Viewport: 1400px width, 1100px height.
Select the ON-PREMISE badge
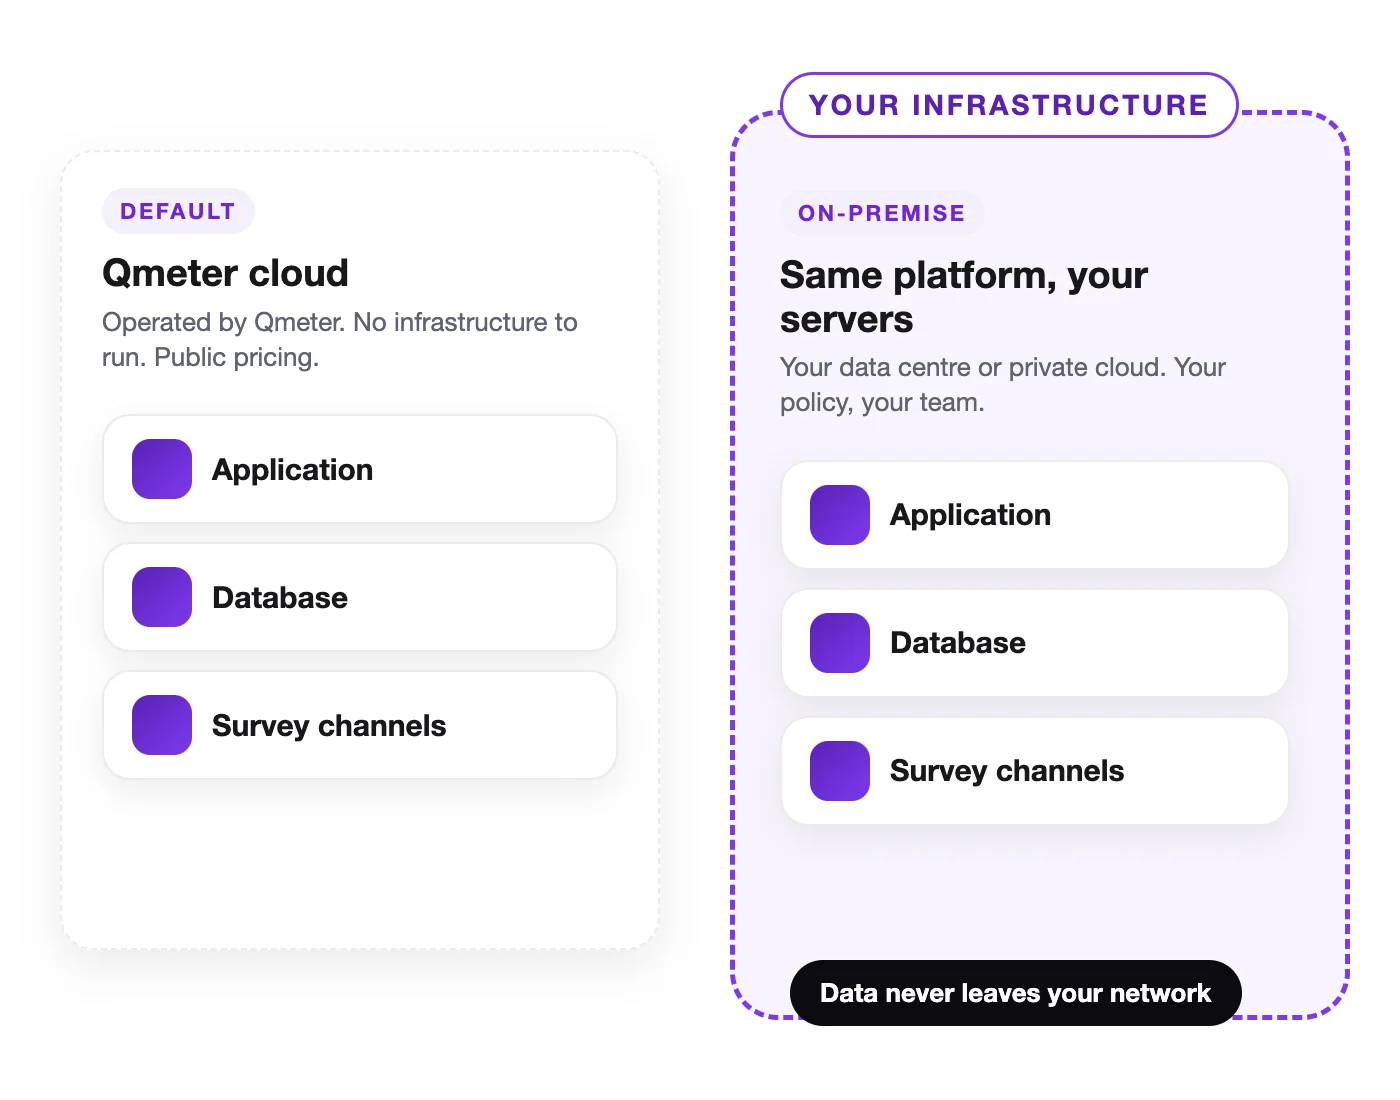[882, 213]
